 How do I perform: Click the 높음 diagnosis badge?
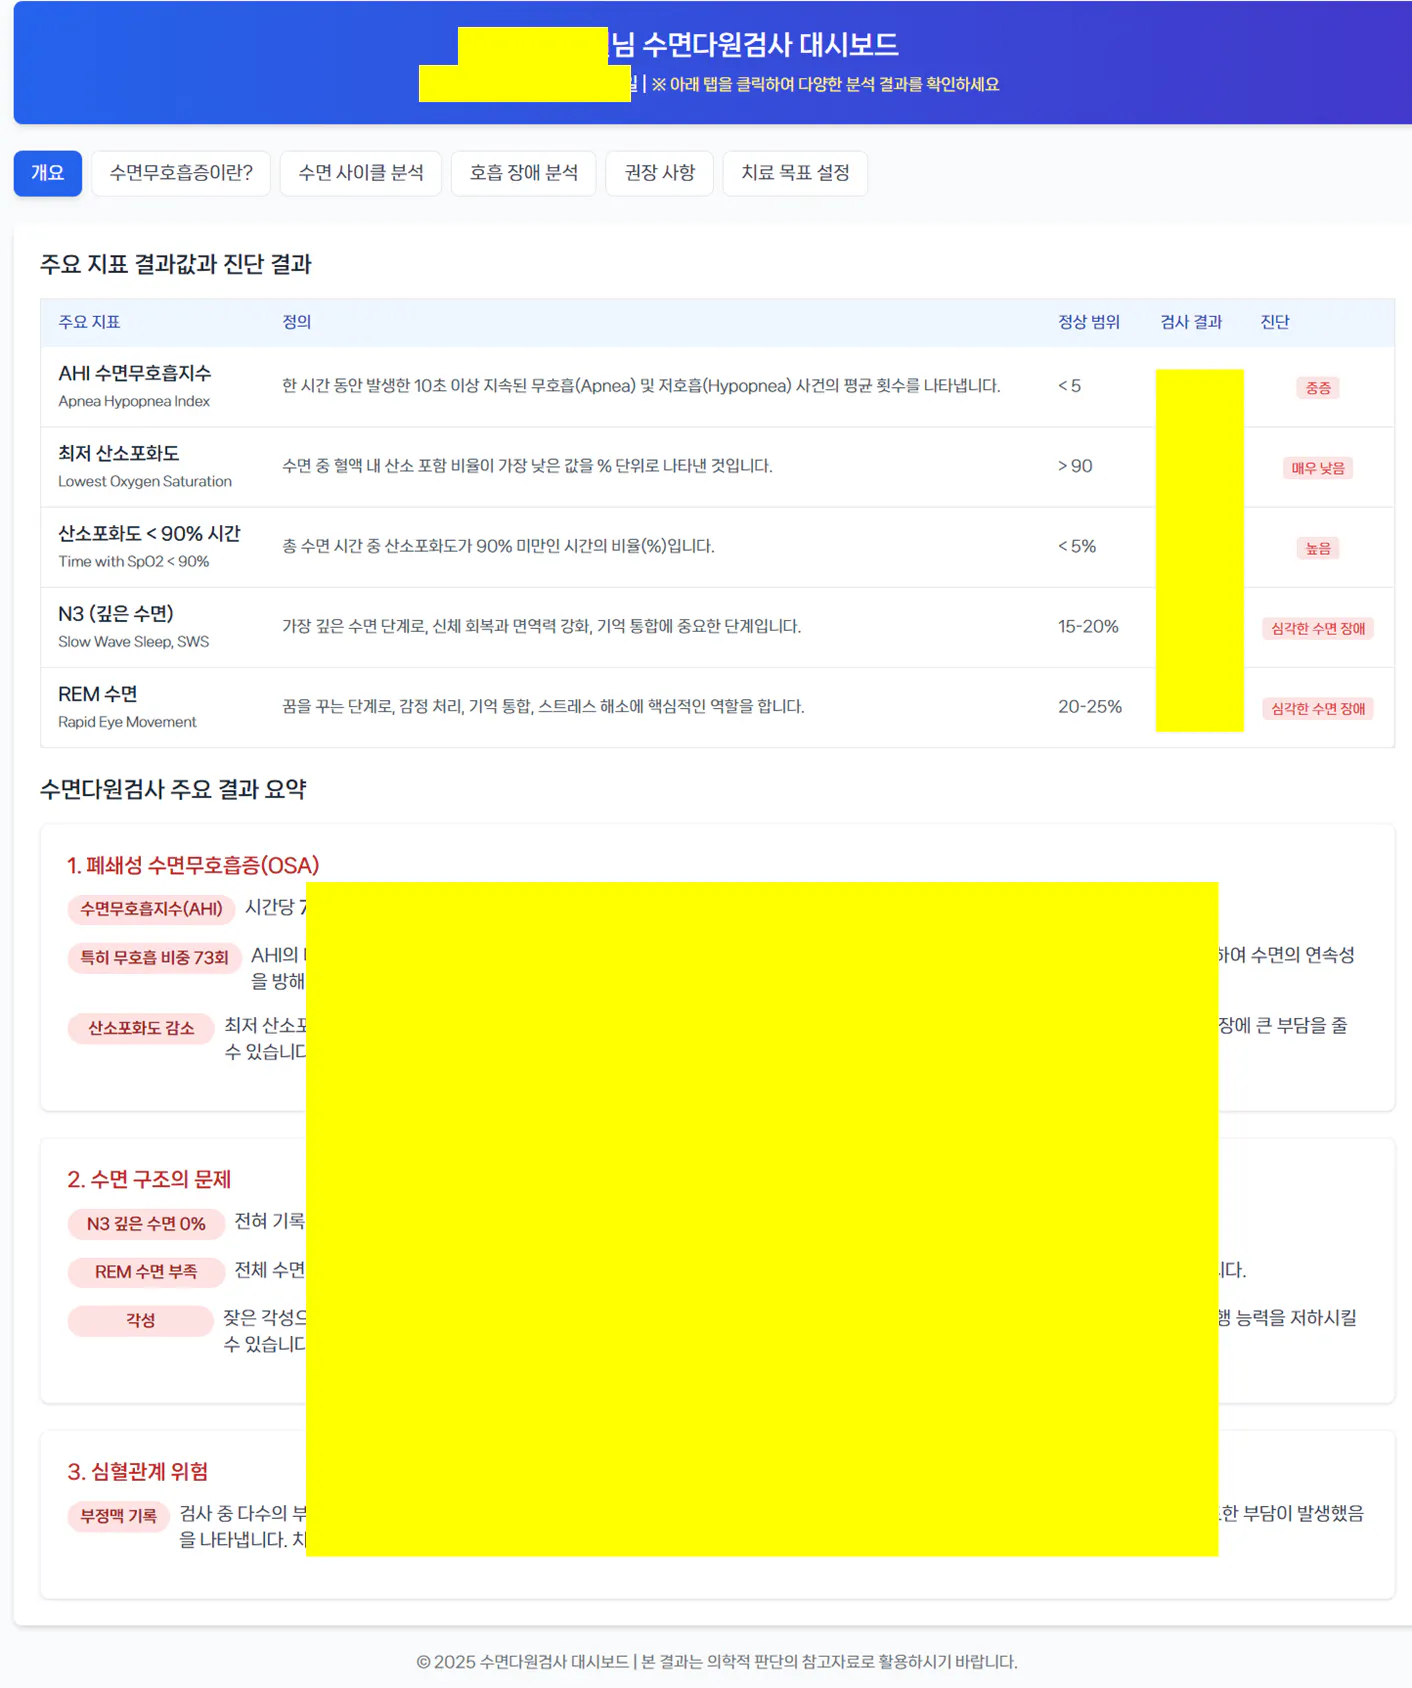click(x=1318, y=548)
